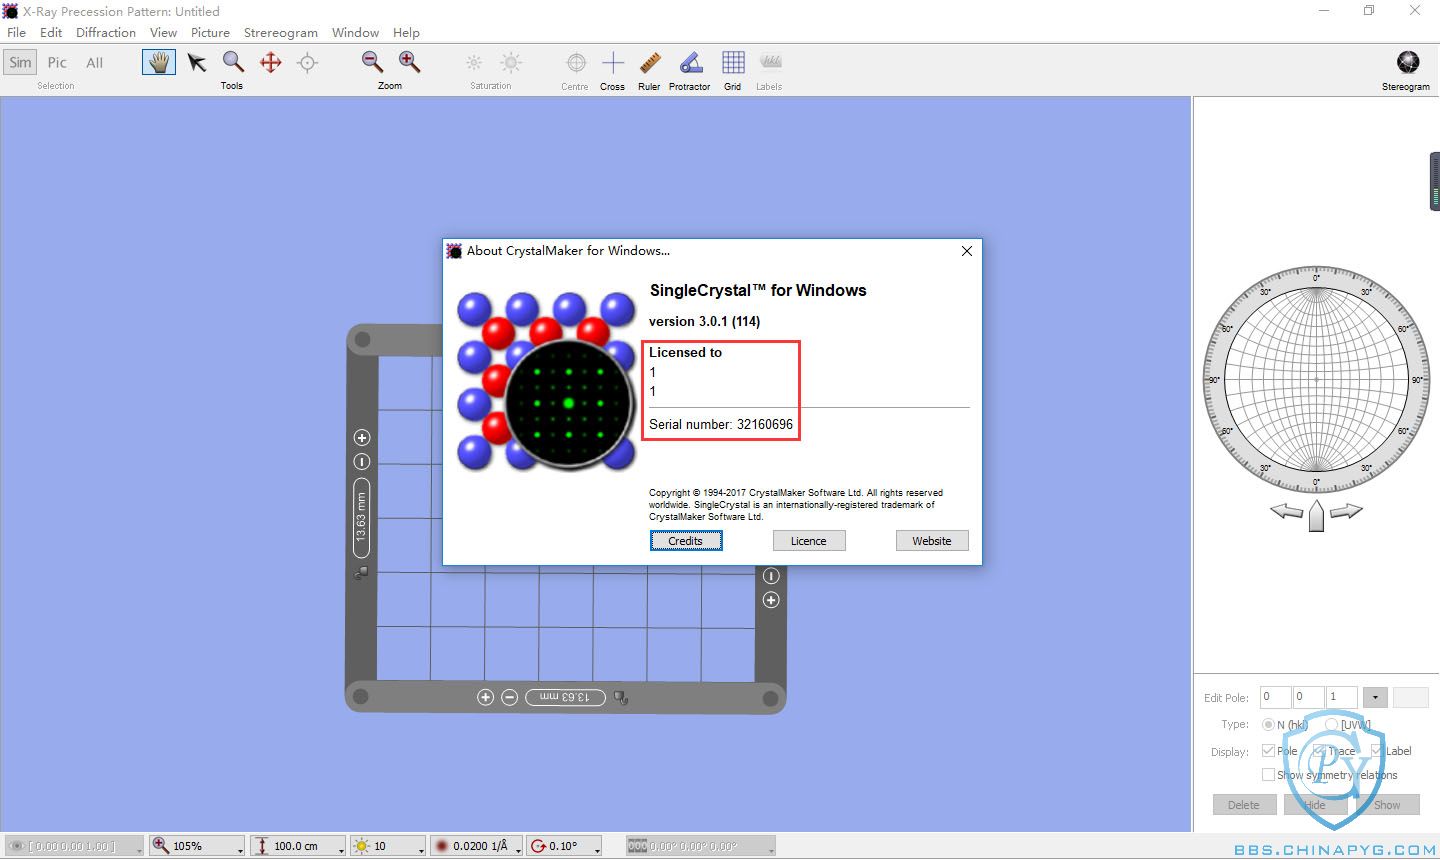Open the File menu

tap(16, 32)
